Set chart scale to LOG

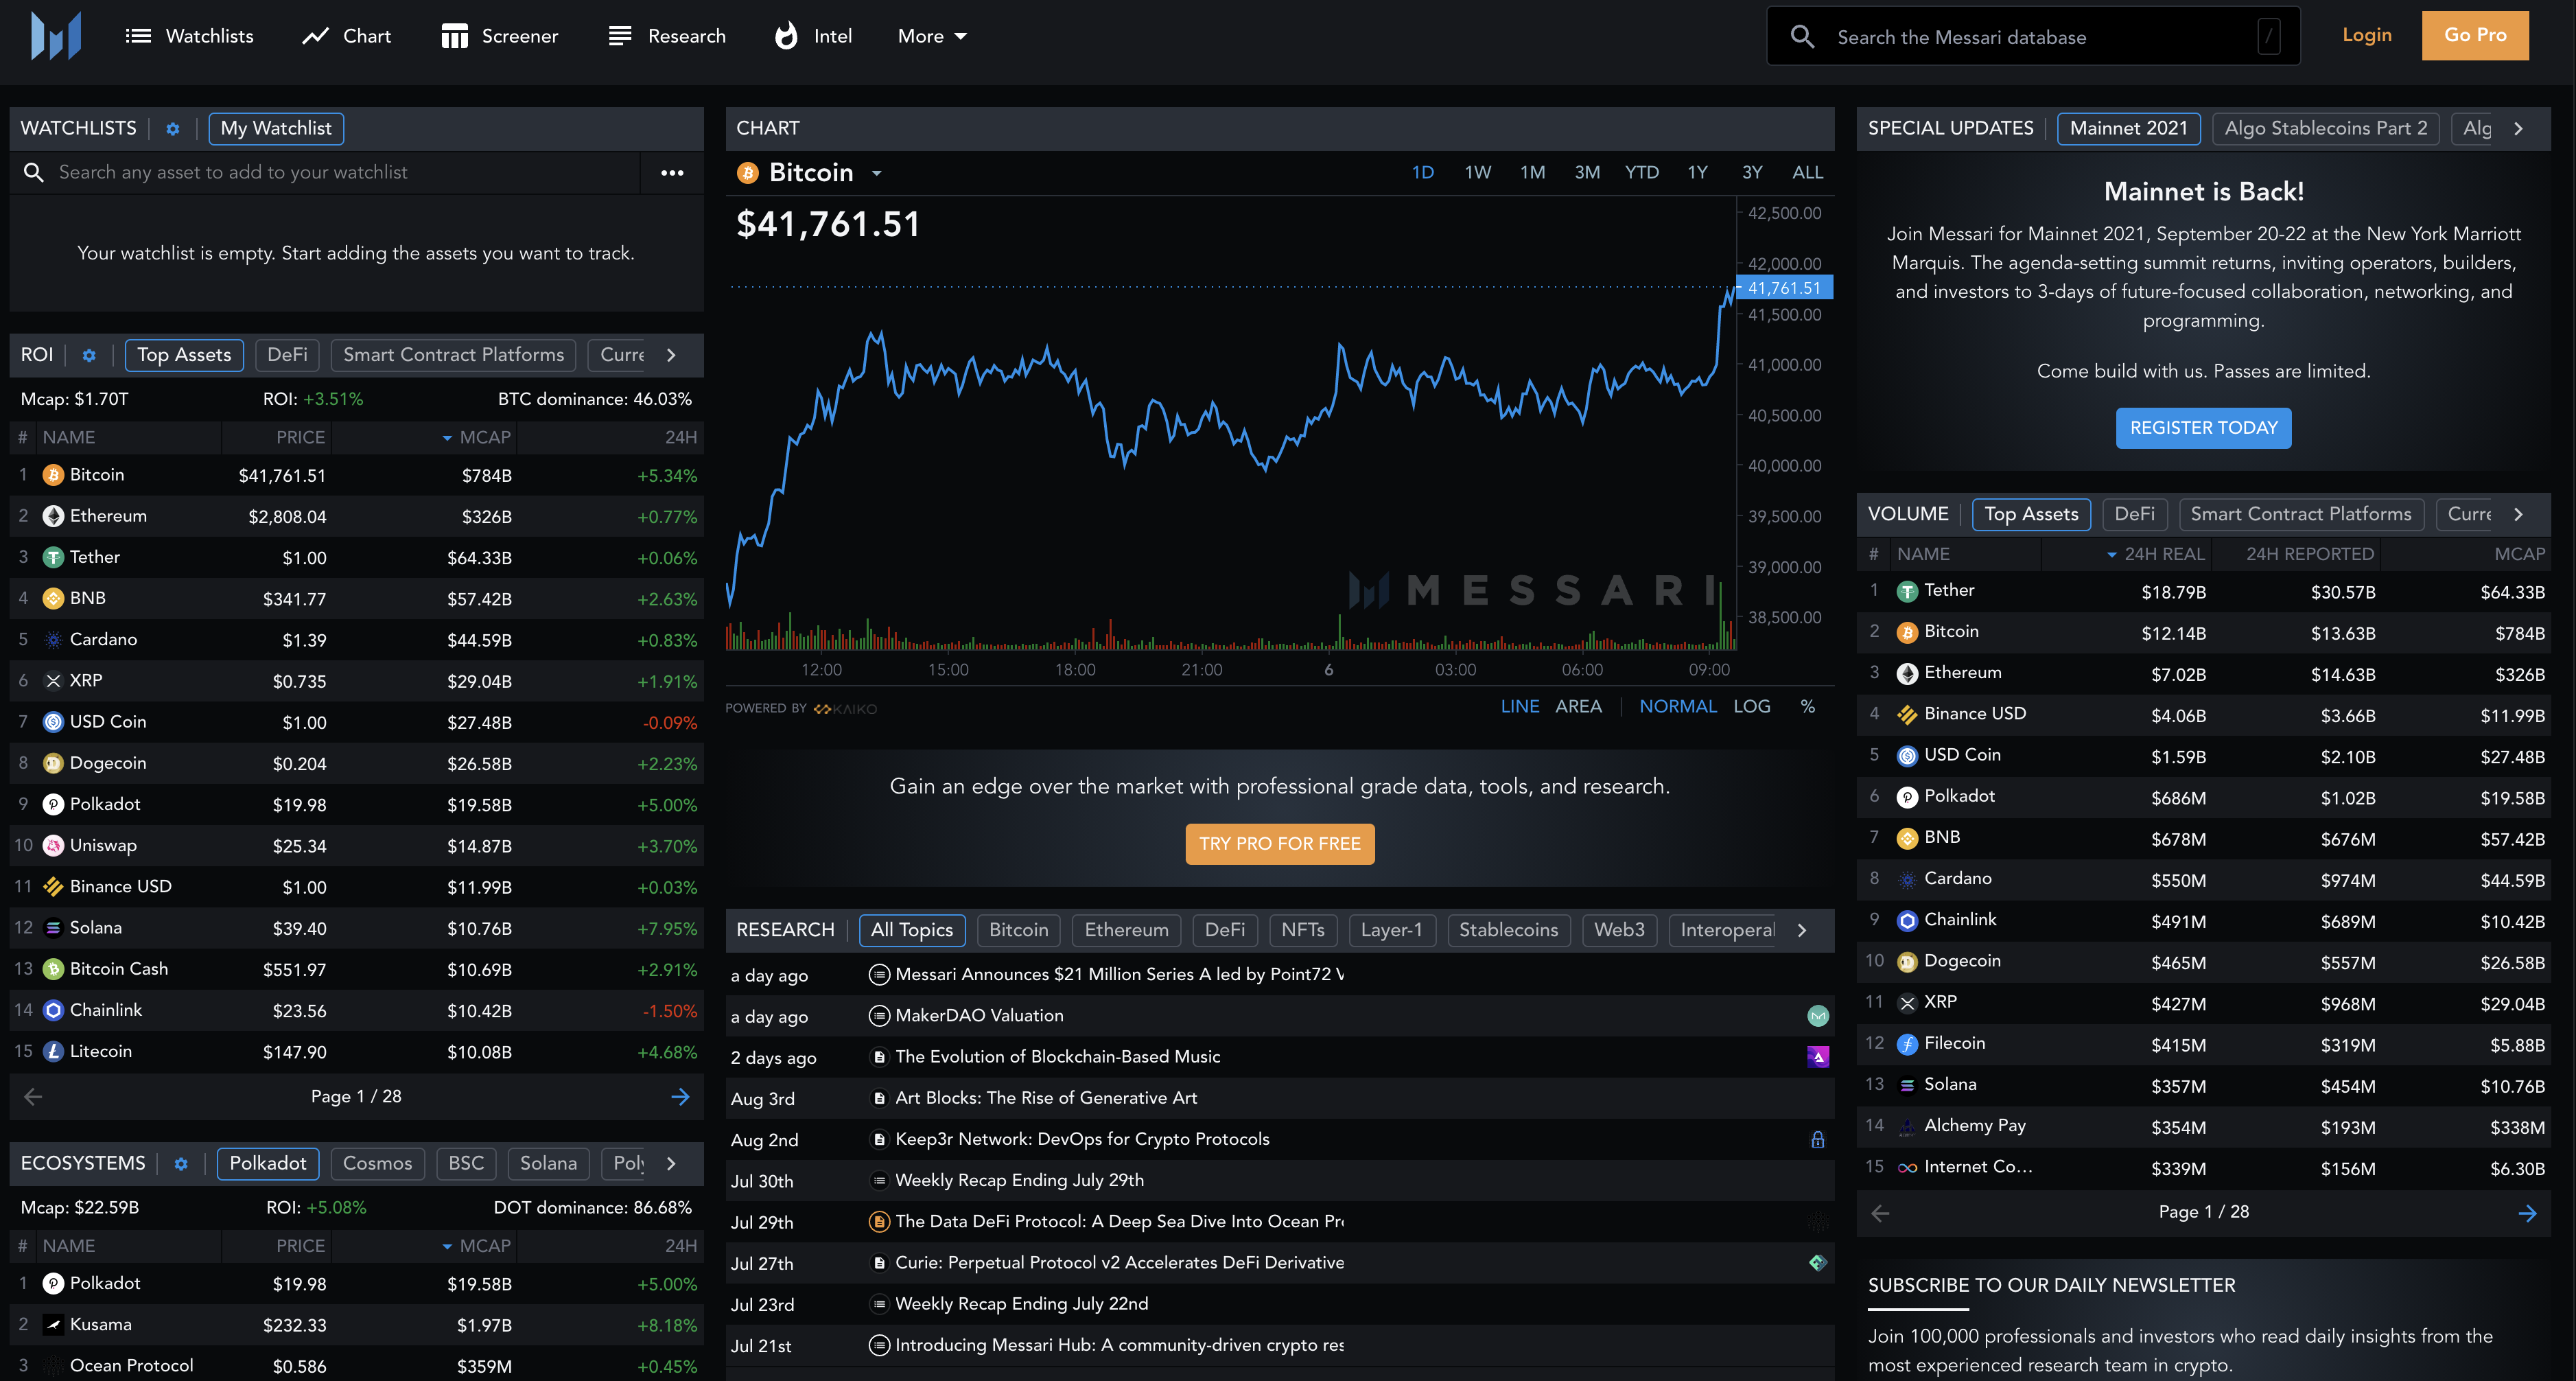tap(1752, 706)
